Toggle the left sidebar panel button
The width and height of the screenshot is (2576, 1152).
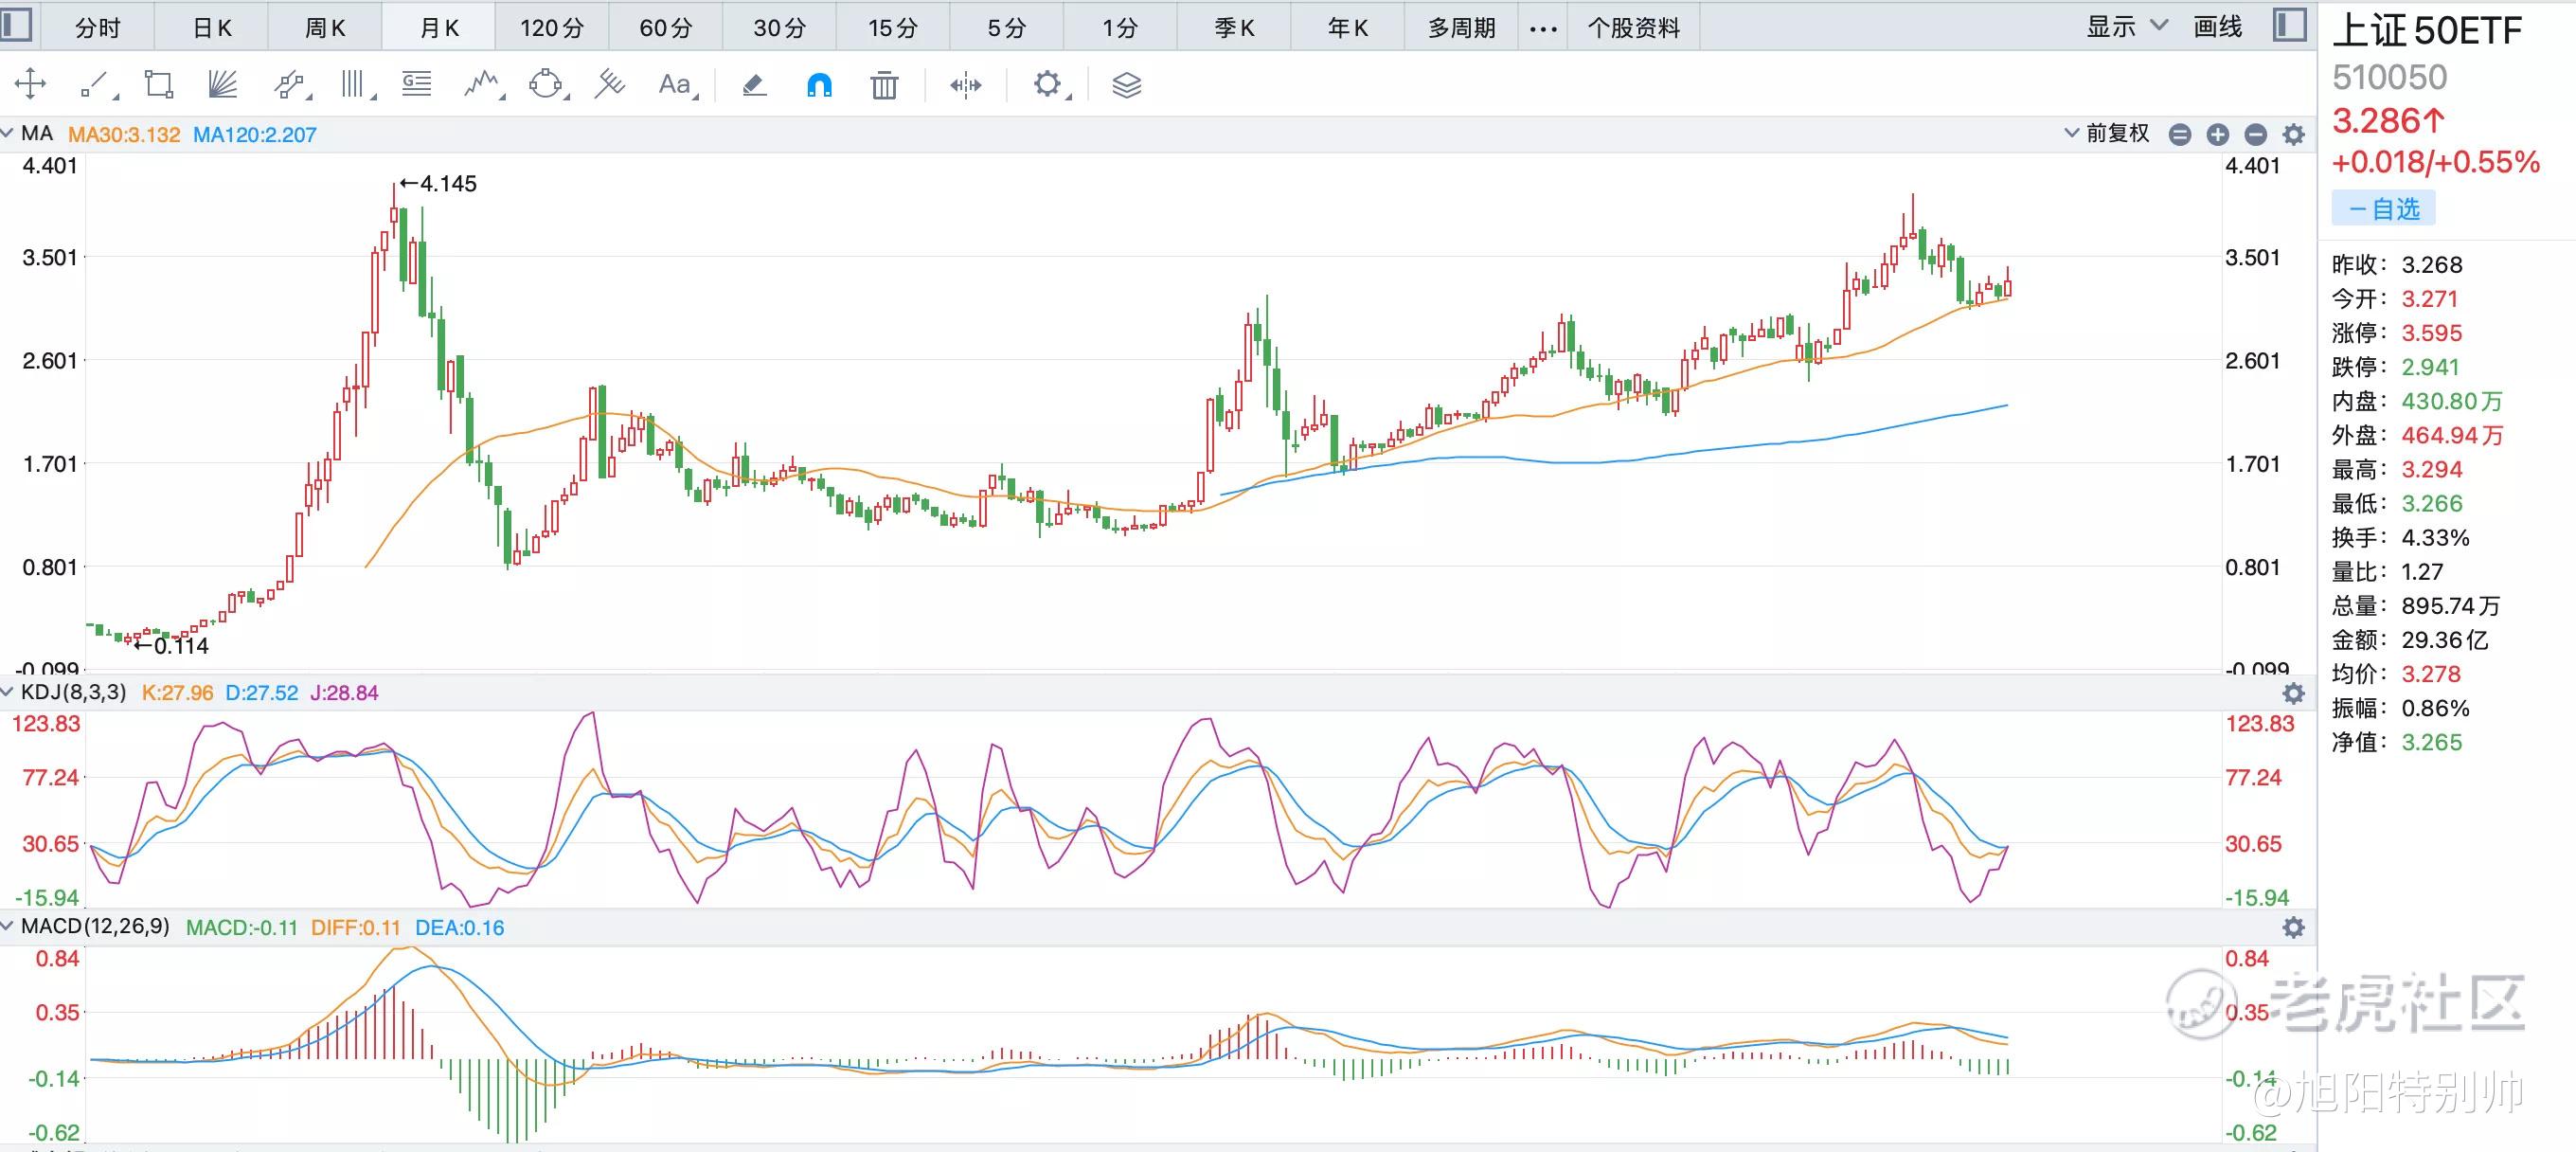tap(16, 24)
